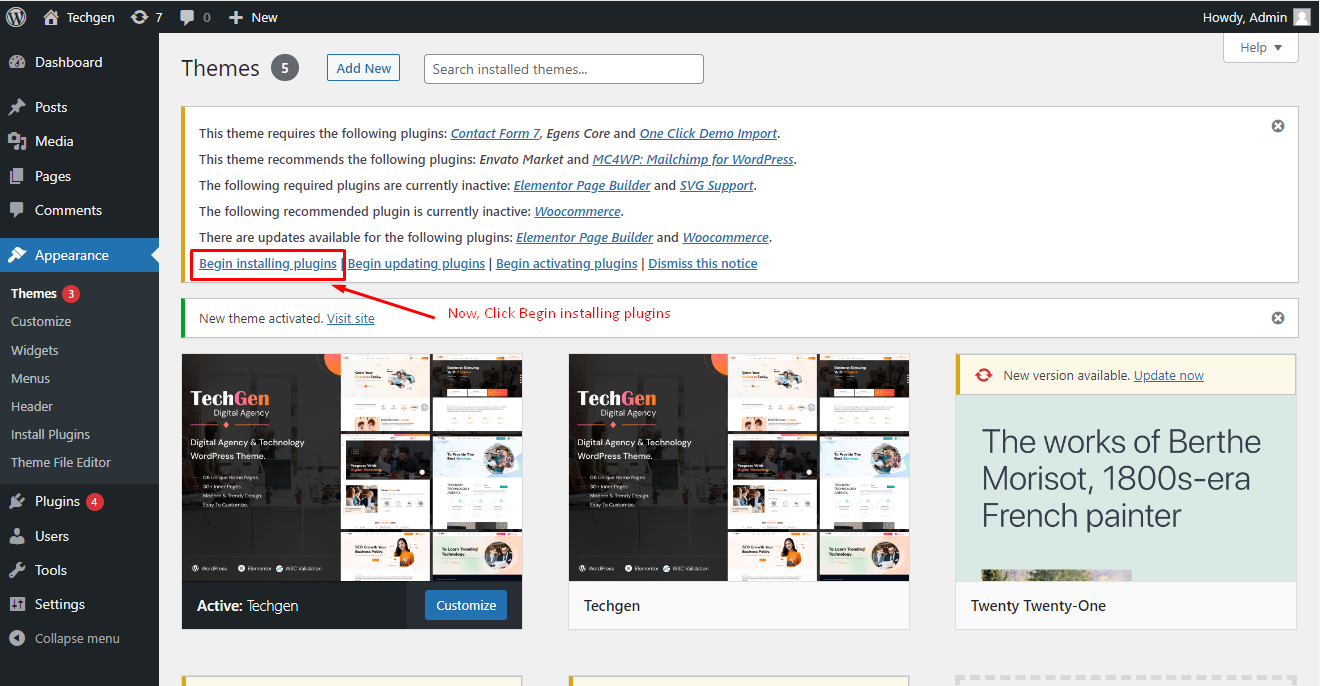Click Begin updating plugins
The height and width of the screenshot is (686, 1320).
pyautogui.click(x=416, y=263)
